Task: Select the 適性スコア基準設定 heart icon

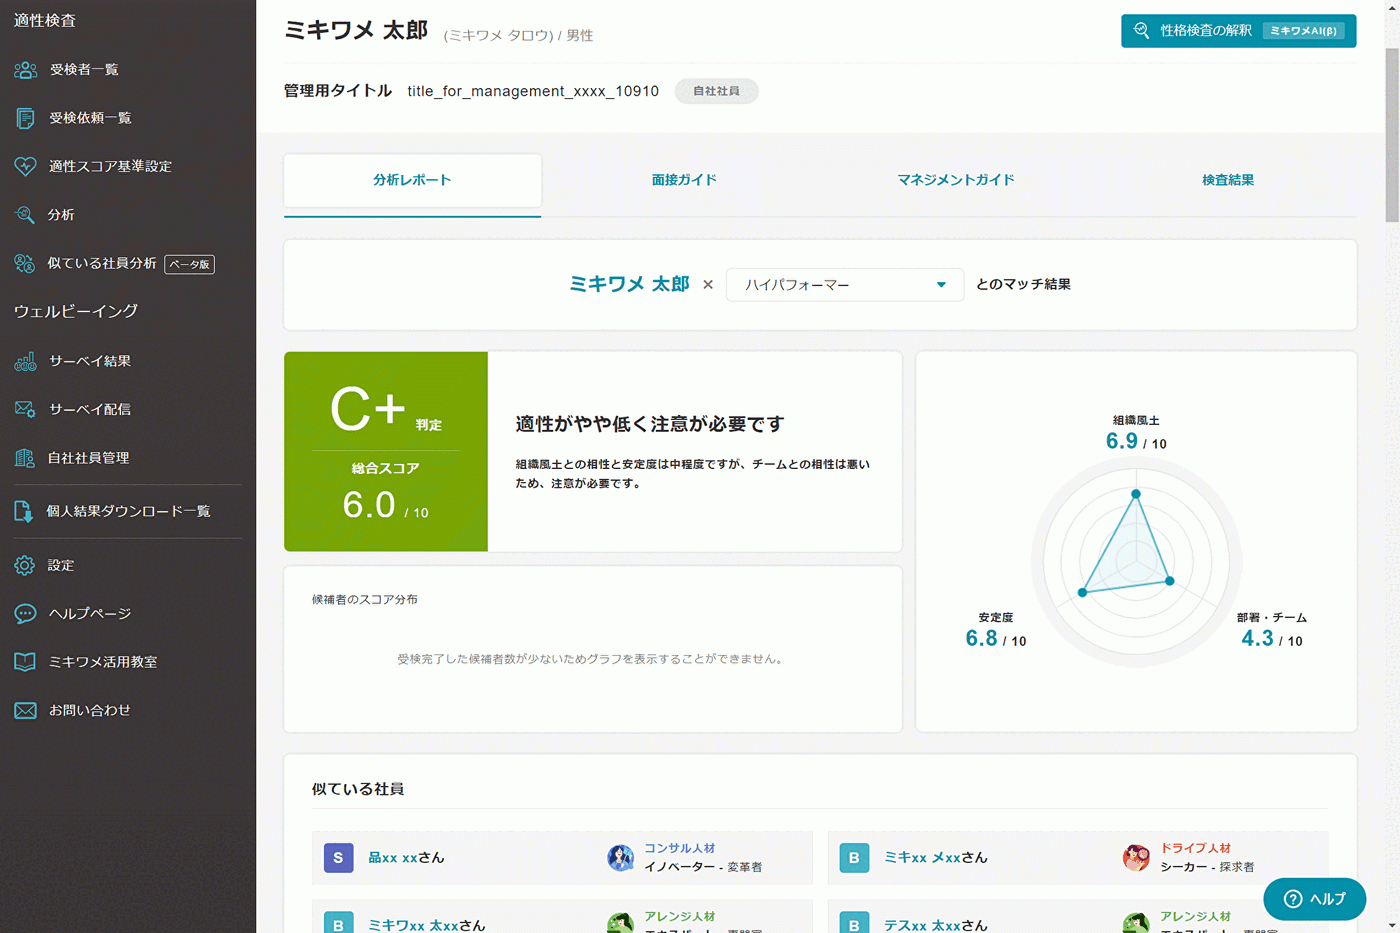Action: click(25, 166)
